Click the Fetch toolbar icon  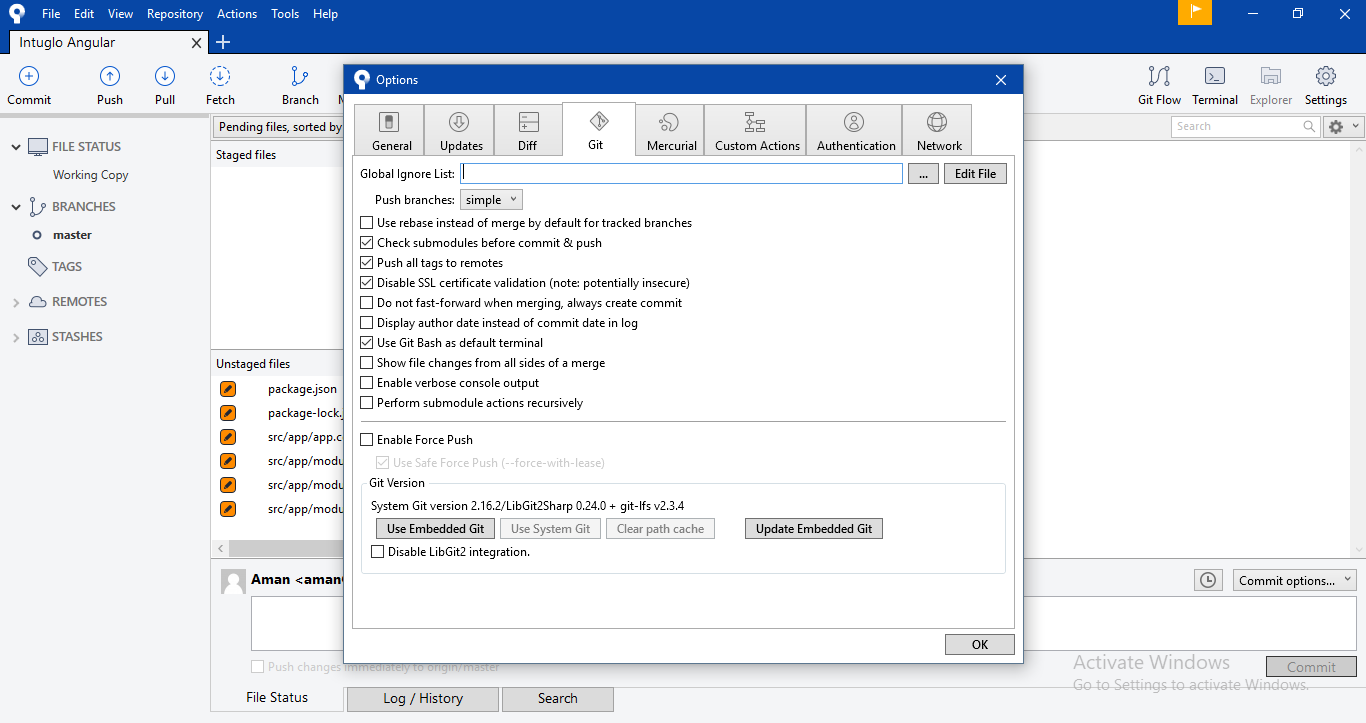[x=219, y=85]
